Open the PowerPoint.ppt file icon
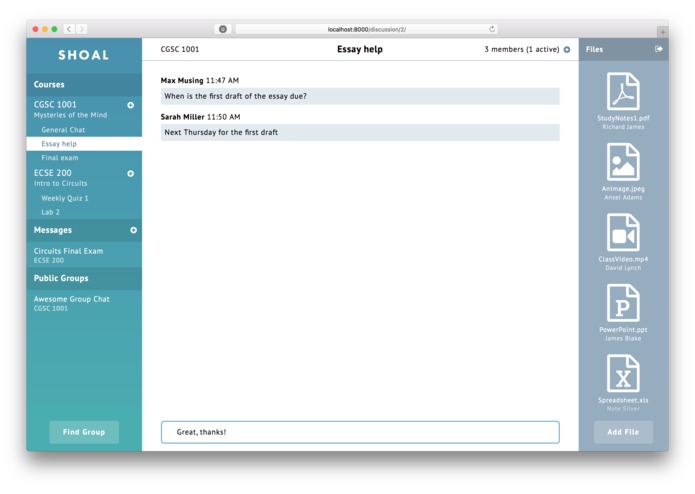This screenshot has height=494, width=695. pos(623,303)
